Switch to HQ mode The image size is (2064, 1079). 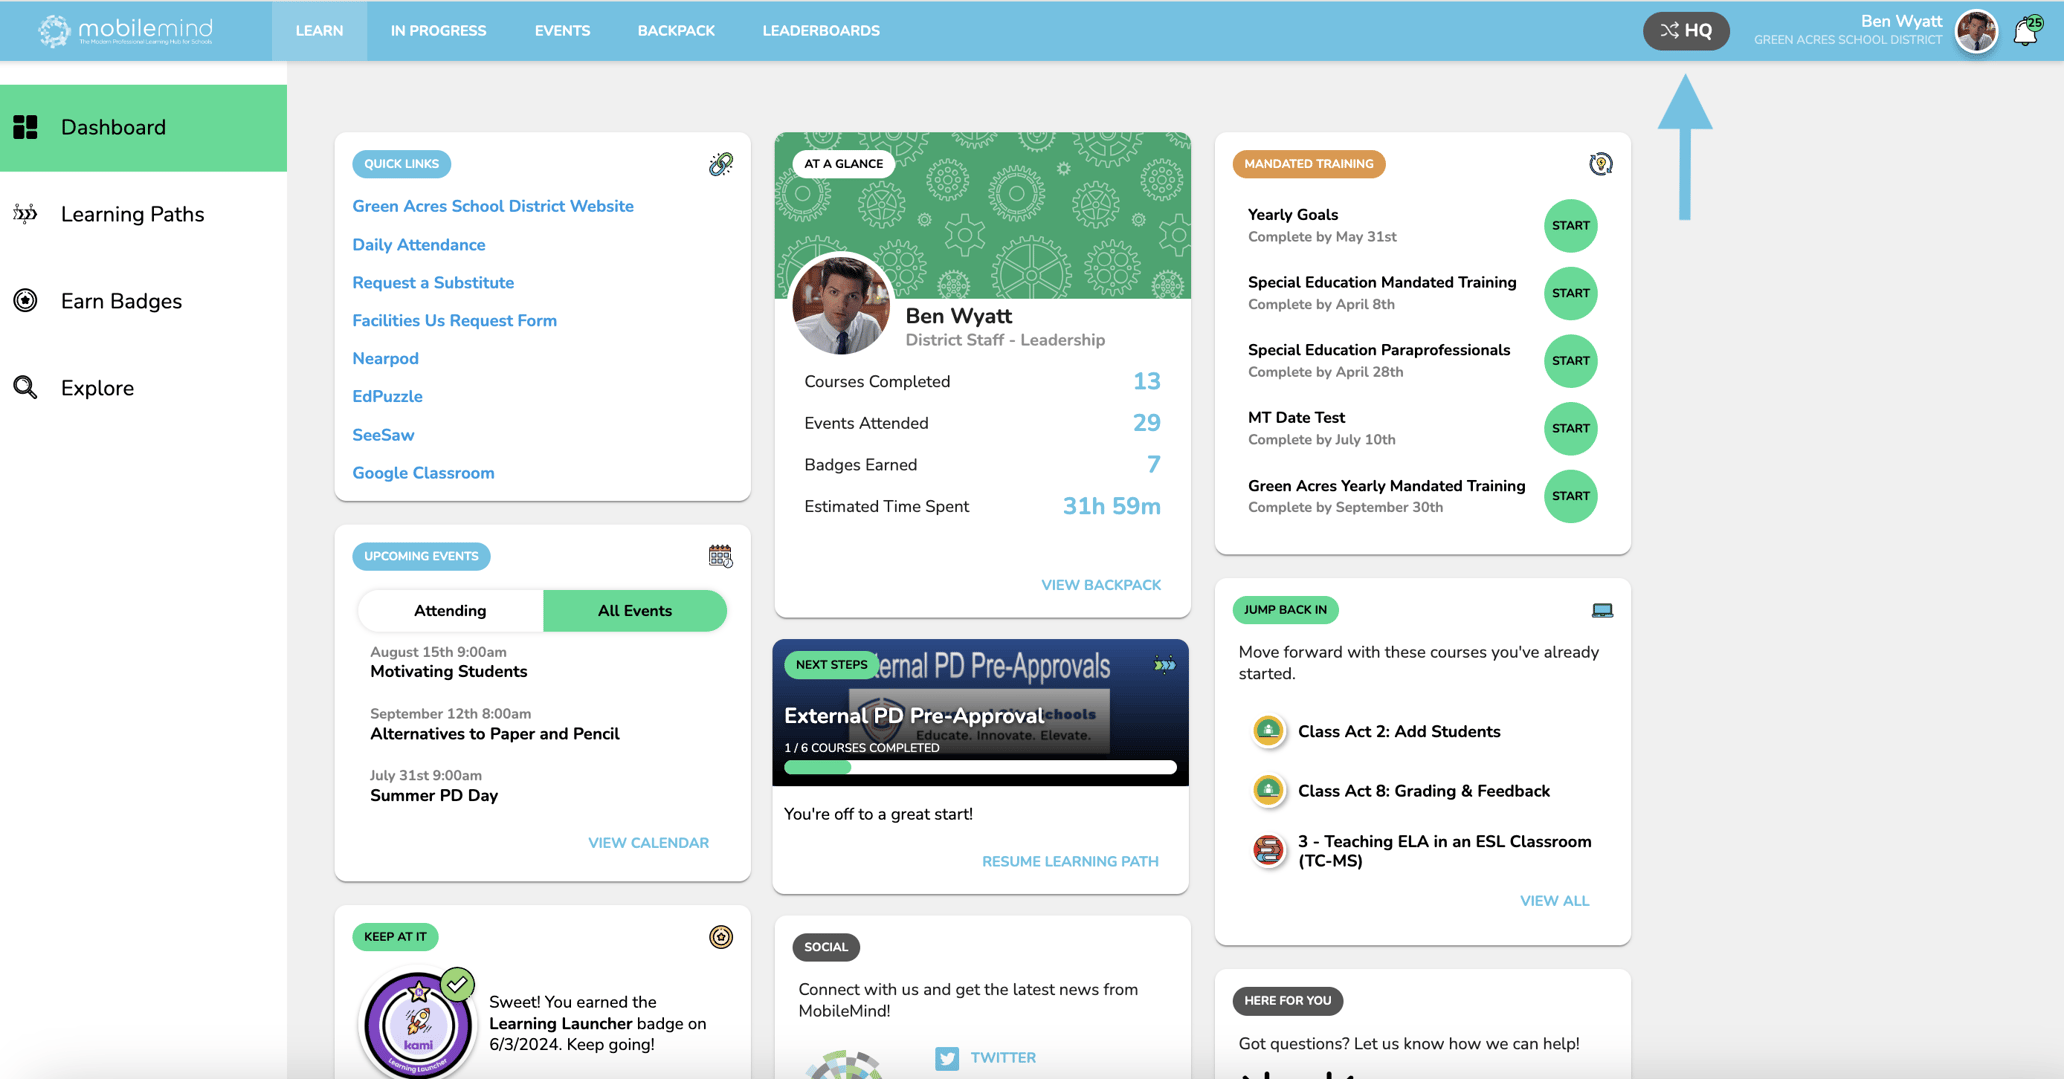pyautogui.click(x=1686, y=31)
